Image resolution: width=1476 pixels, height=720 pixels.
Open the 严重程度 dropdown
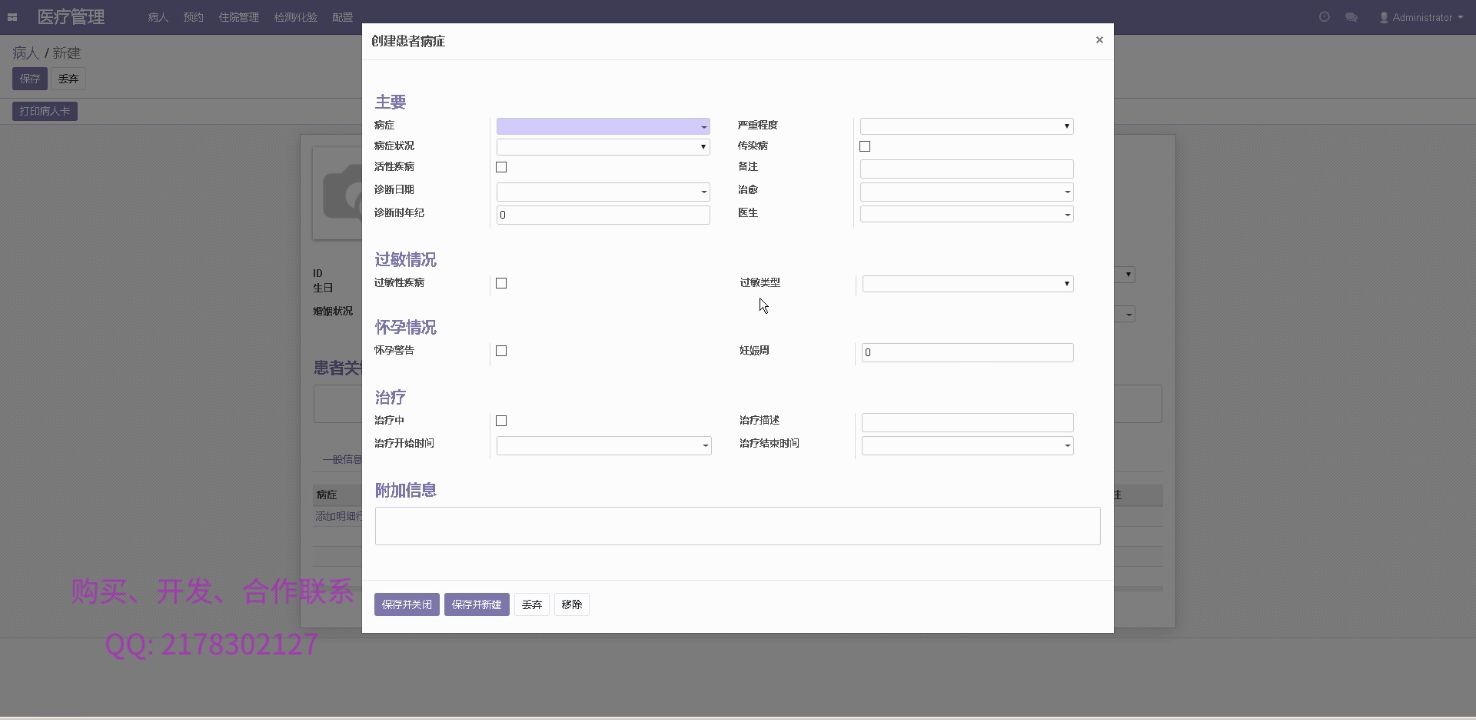tap(965, 126)
